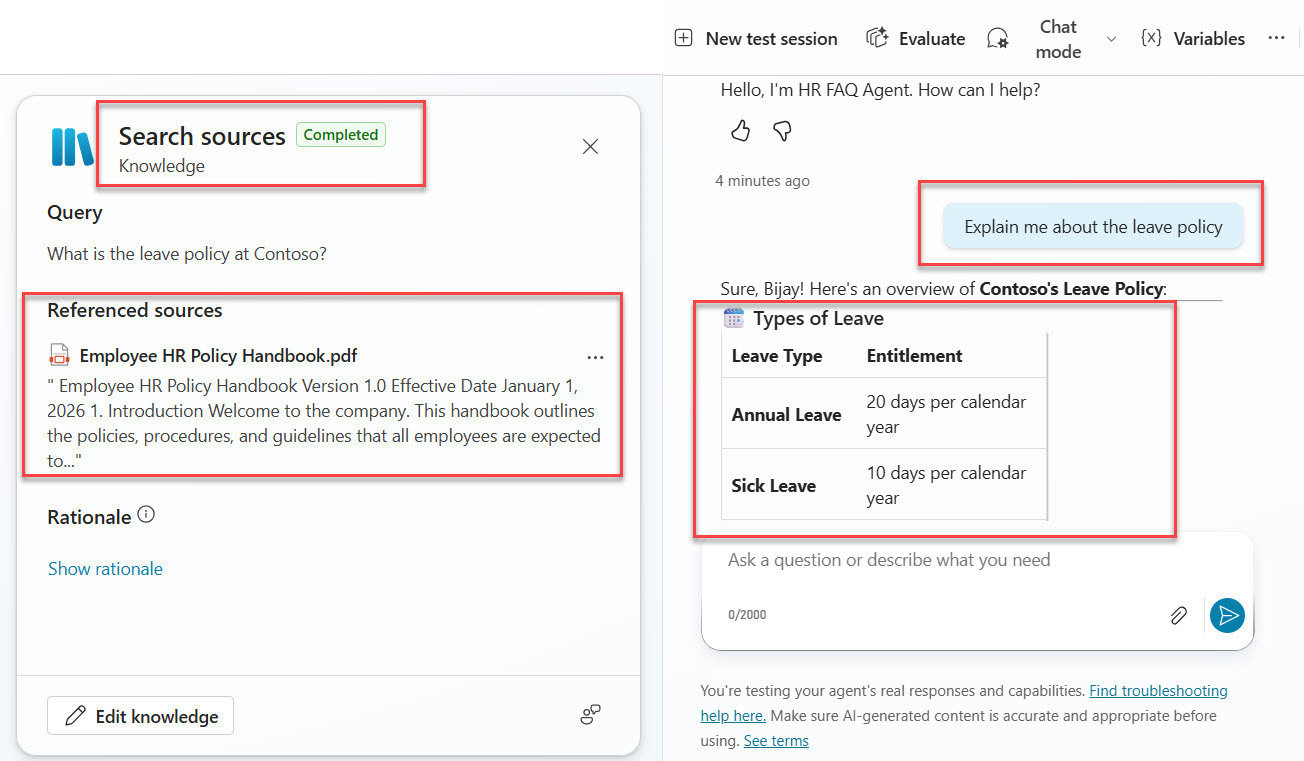Click the query text 'What is the leave policy at Contoso?'
The height and width of the screenshot is (761, 1304).
tap(187, 254)
